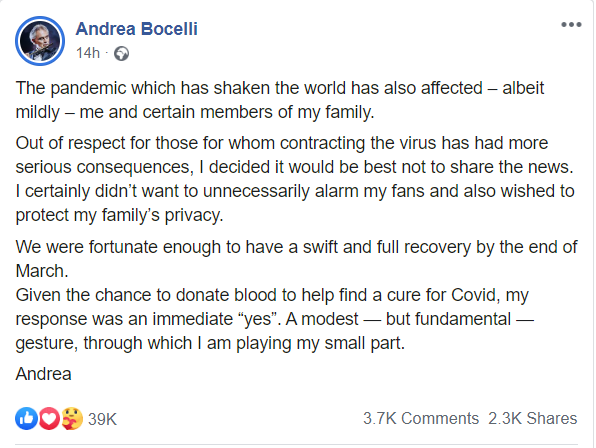View the 39K reactions list
596x448 pixels.
pos(102,419)
